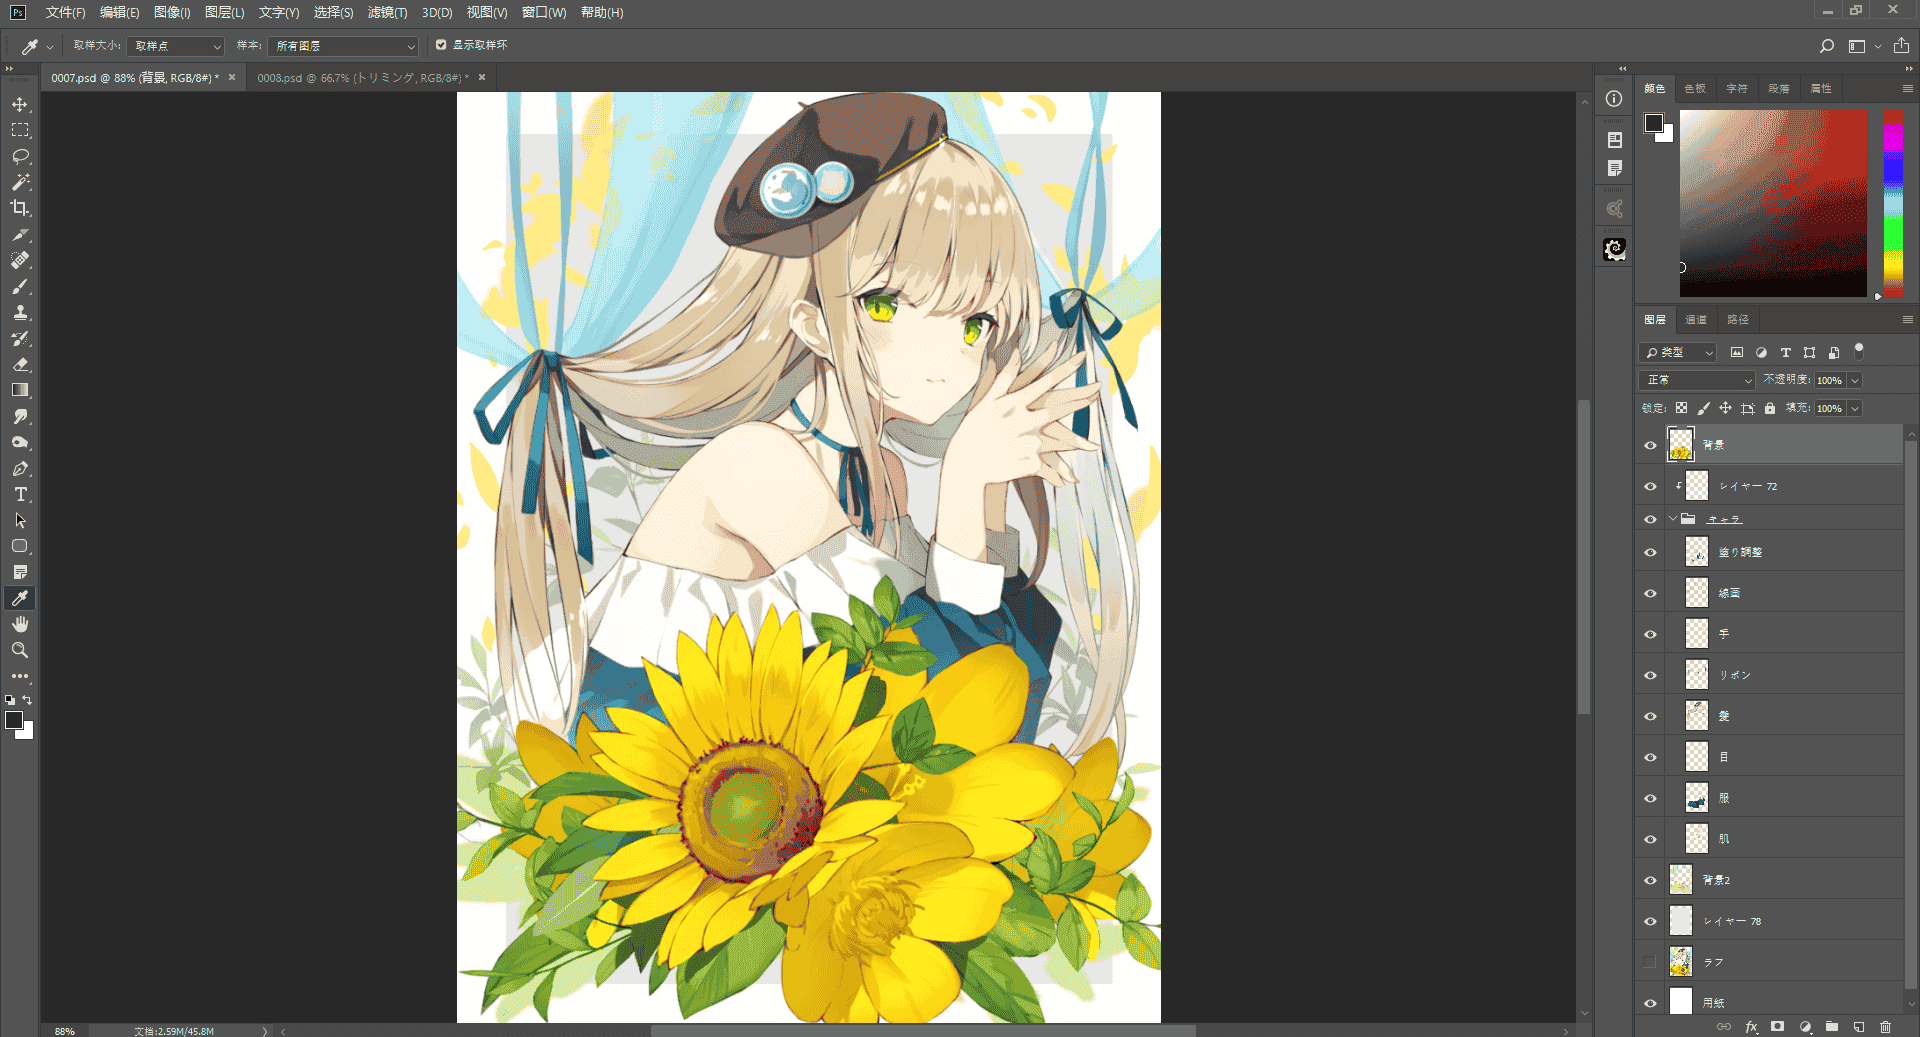Switch to the 路径 panel tab

tap(1738, 320)
